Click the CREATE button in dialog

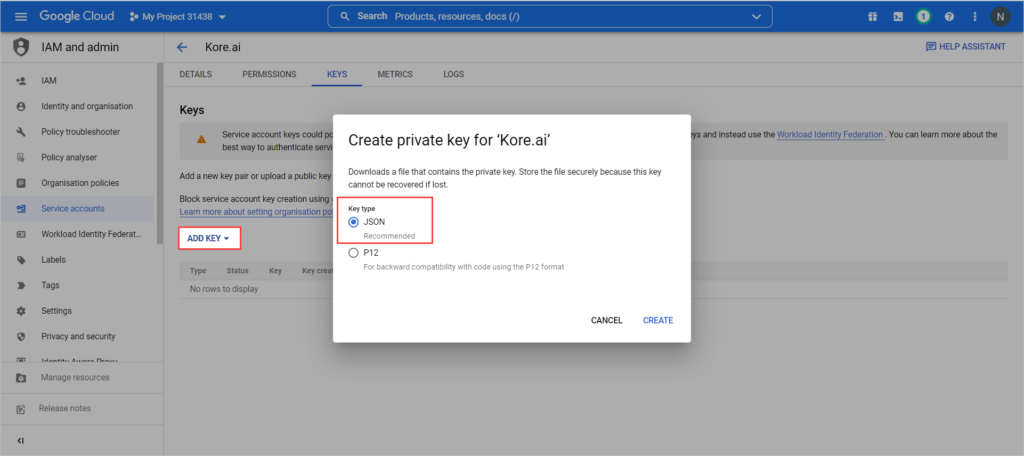click(x=657, y=320)
